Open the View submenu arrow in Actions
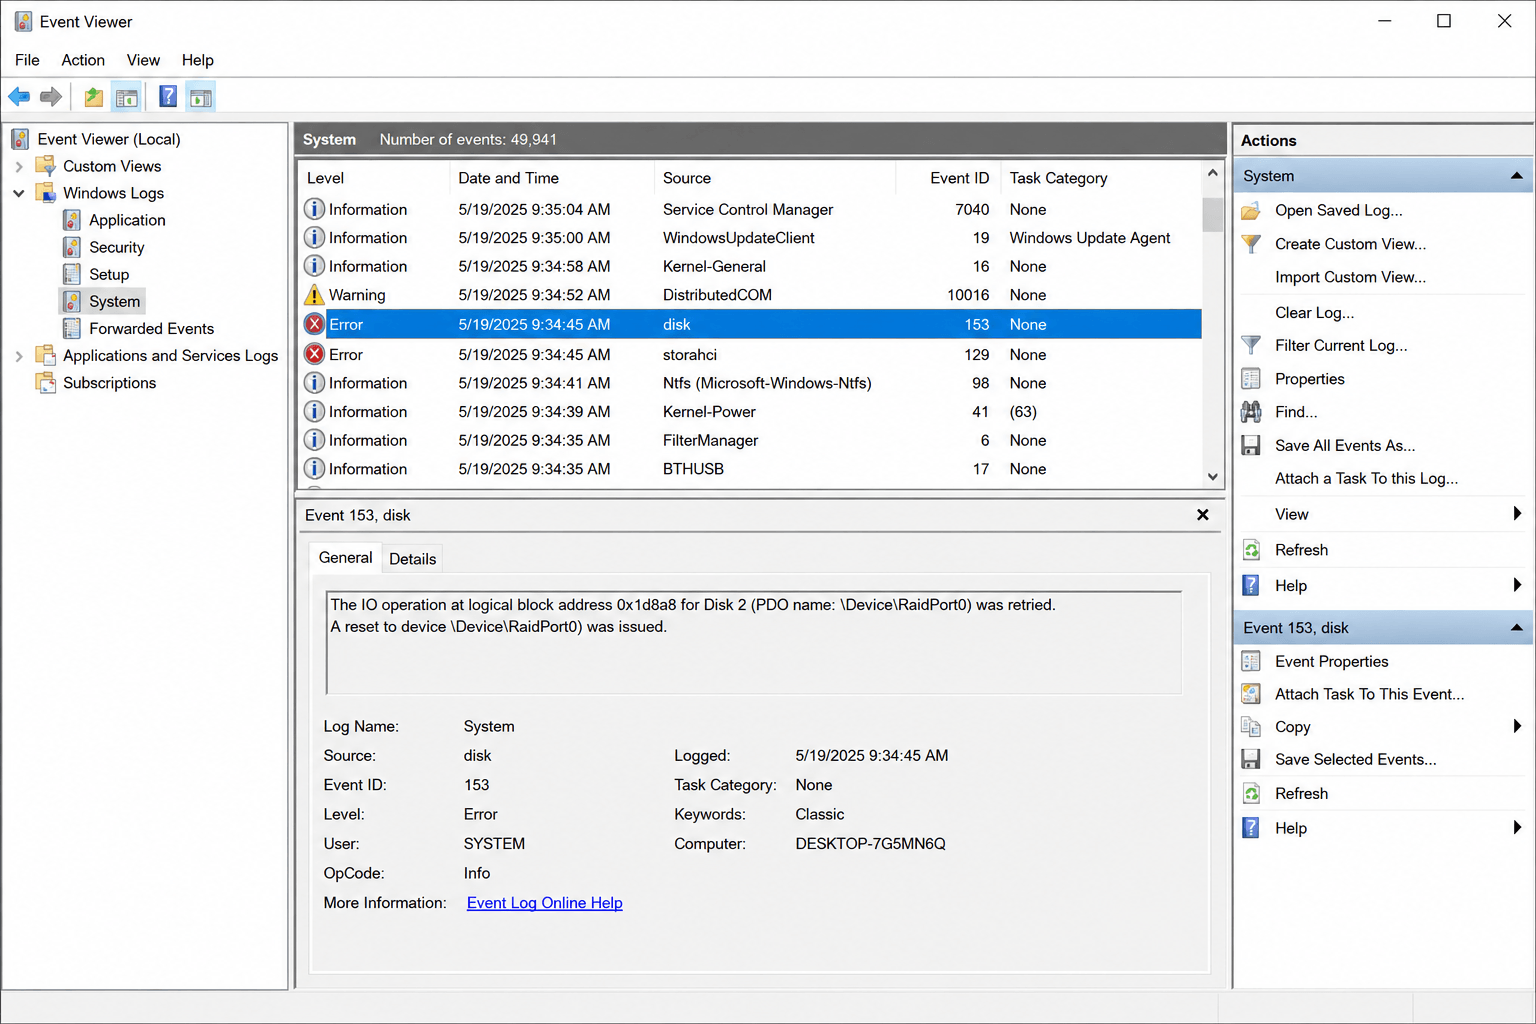Screen dimensions: 1536x1024 tap(1517, 514)
